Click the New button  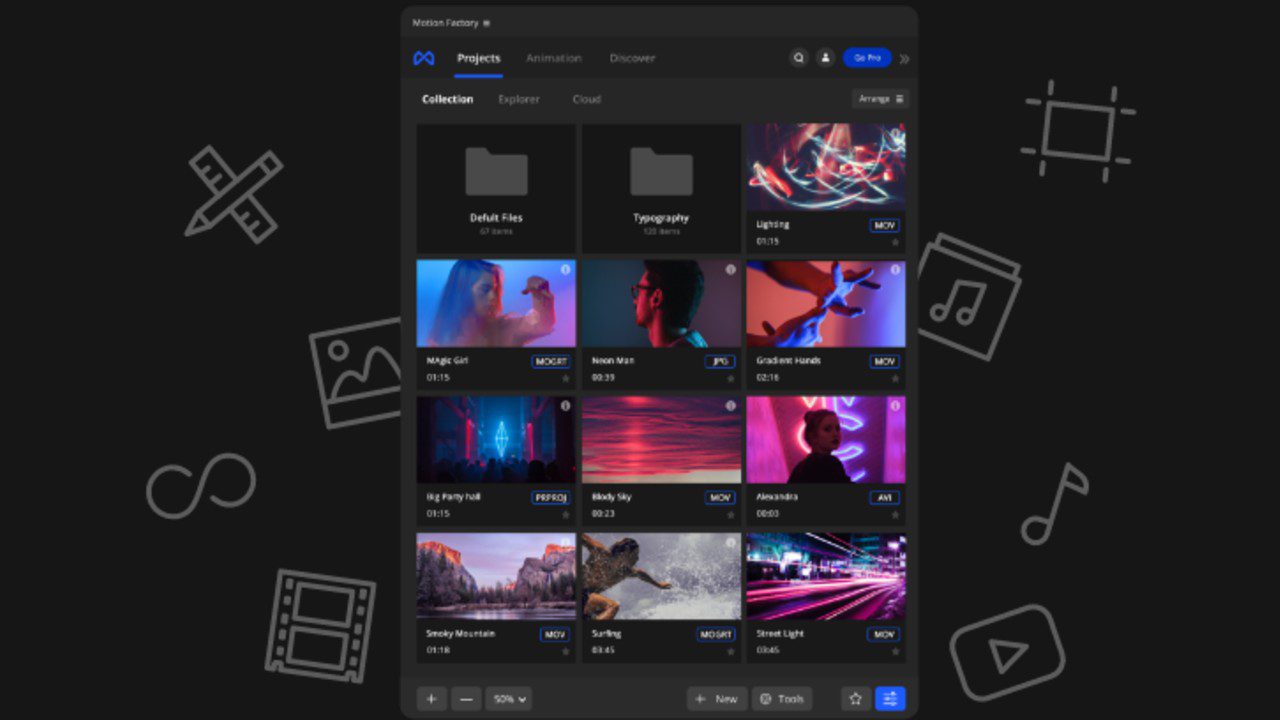(x=716, y=699)
